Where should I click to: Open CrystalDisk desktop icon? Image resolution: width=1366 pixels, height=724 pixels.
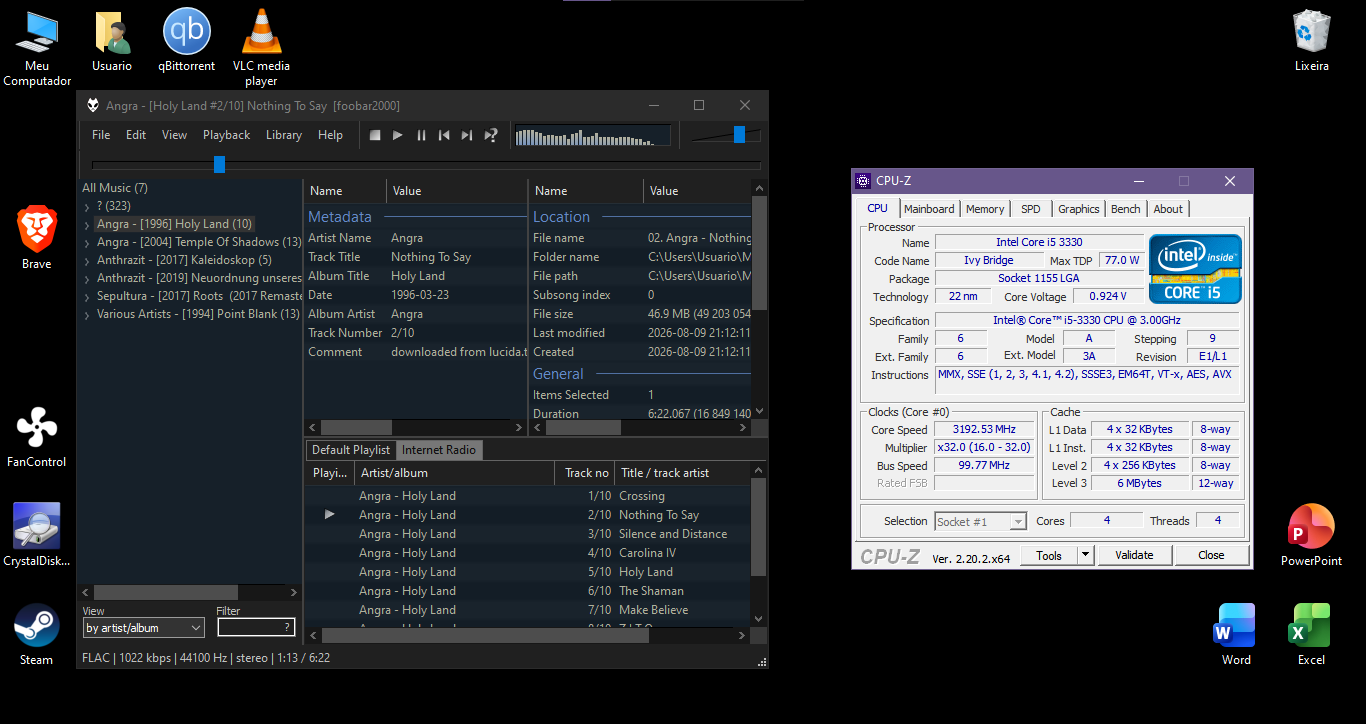(x=37, y=535)
